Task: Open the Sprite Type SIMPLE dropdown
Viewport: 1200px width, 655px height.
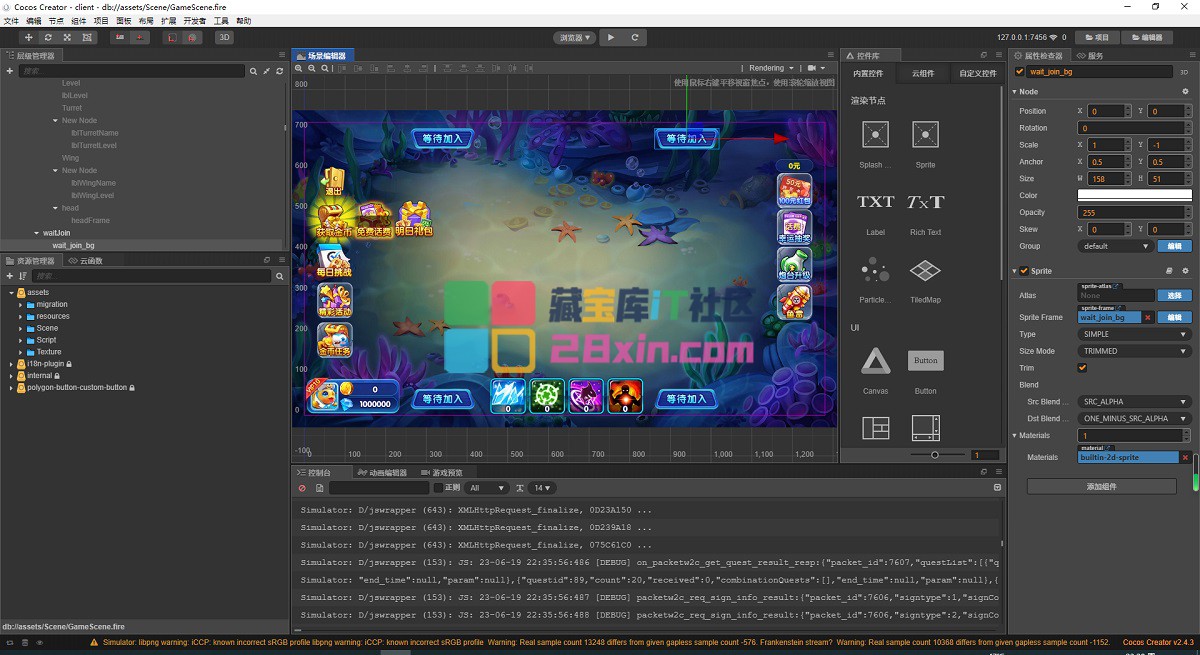Action: tap(1134, 334)
